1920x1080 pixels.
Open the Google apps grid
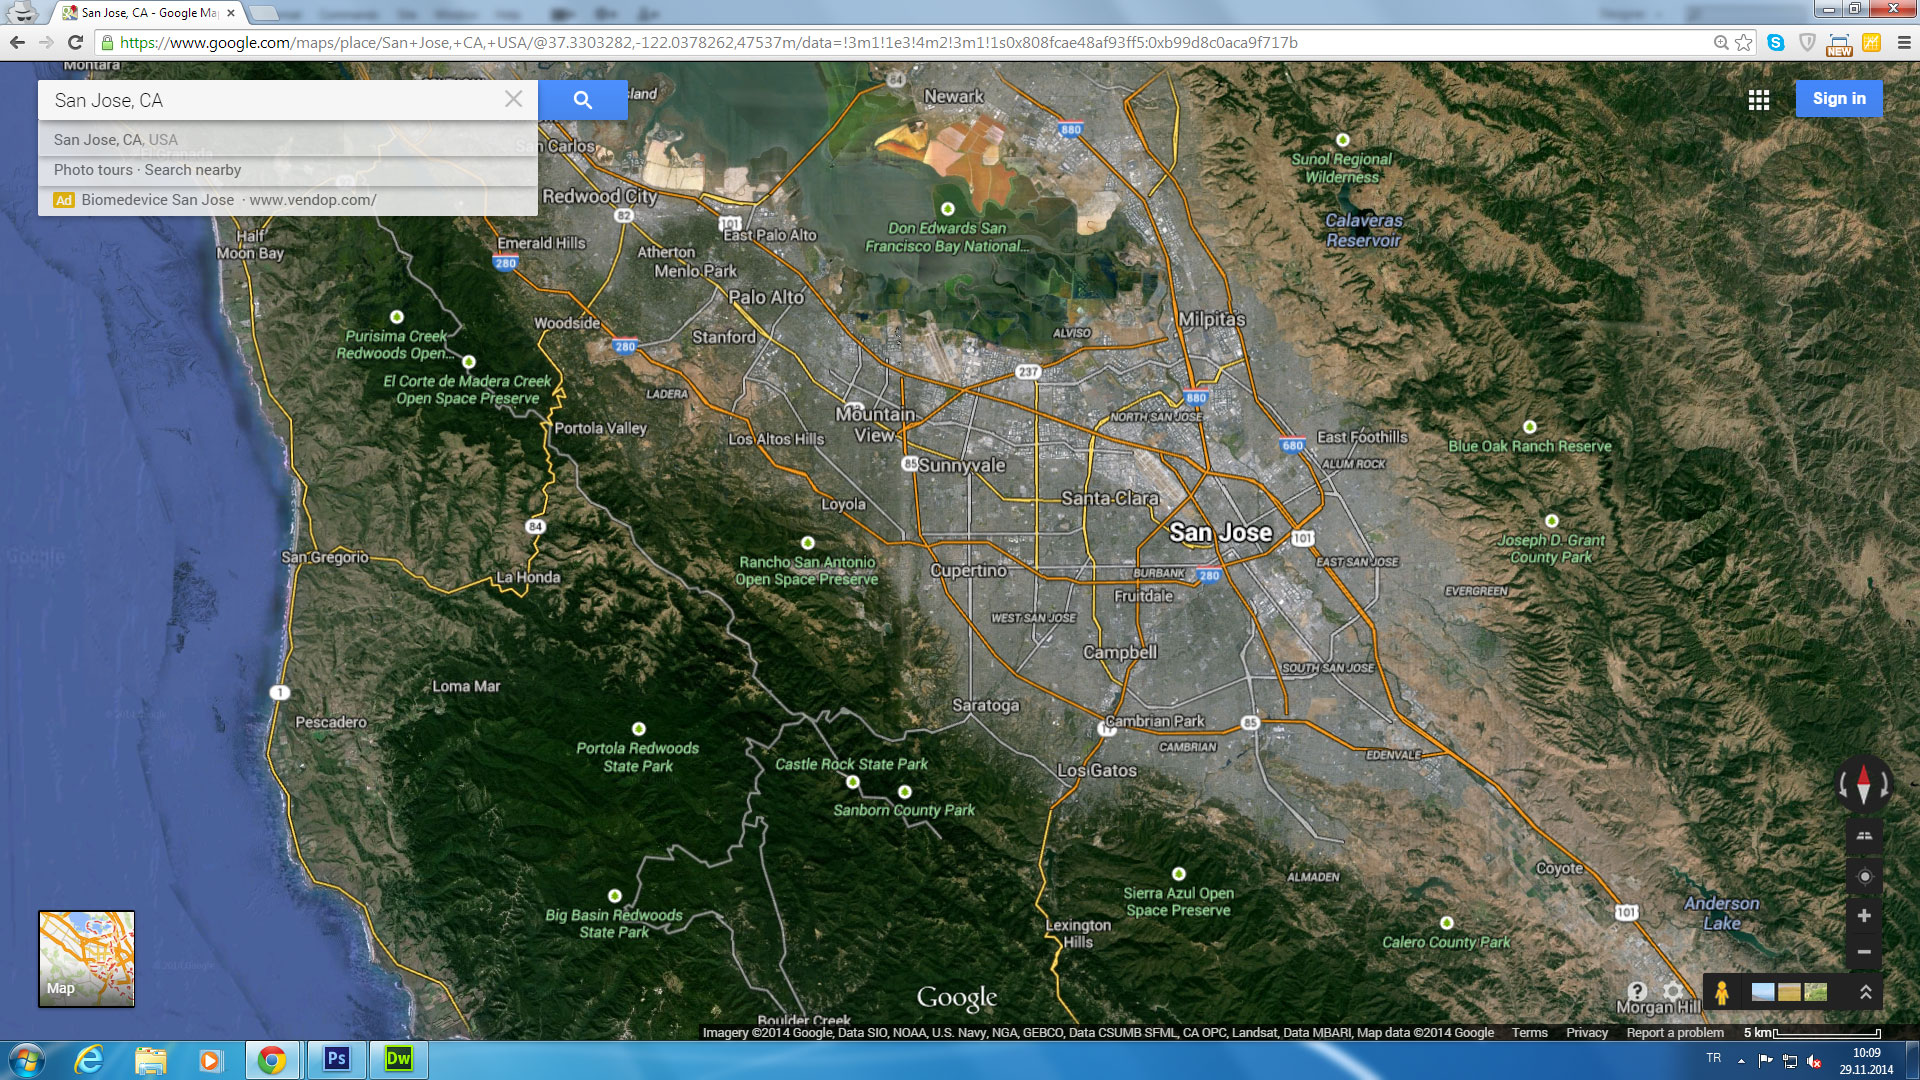(1759, 99)
